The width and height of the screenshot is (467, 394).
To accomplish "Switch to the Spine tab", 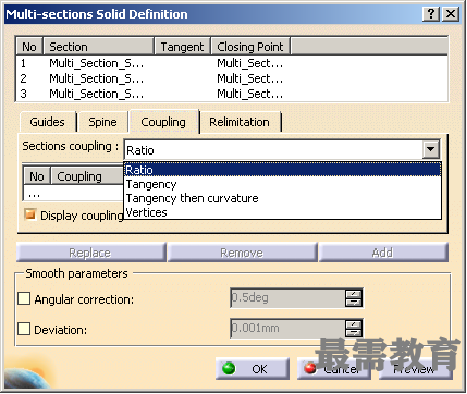I will 102,122.
